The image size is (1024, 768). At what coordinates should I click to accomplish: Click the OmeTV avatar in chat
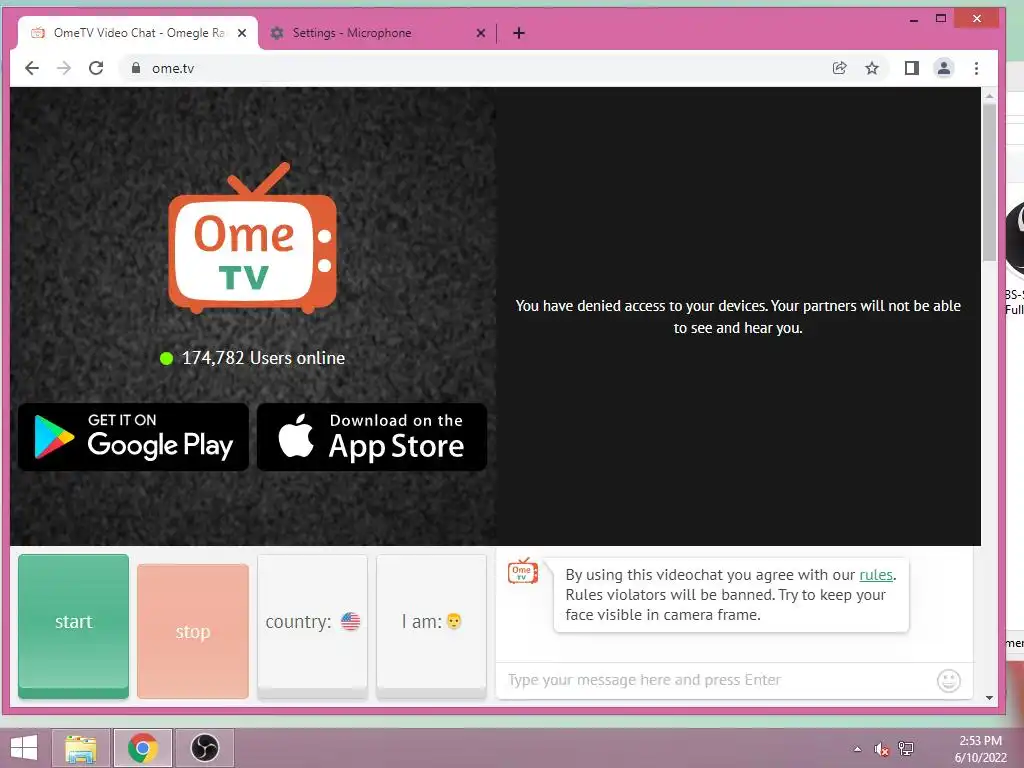point(522,571)
